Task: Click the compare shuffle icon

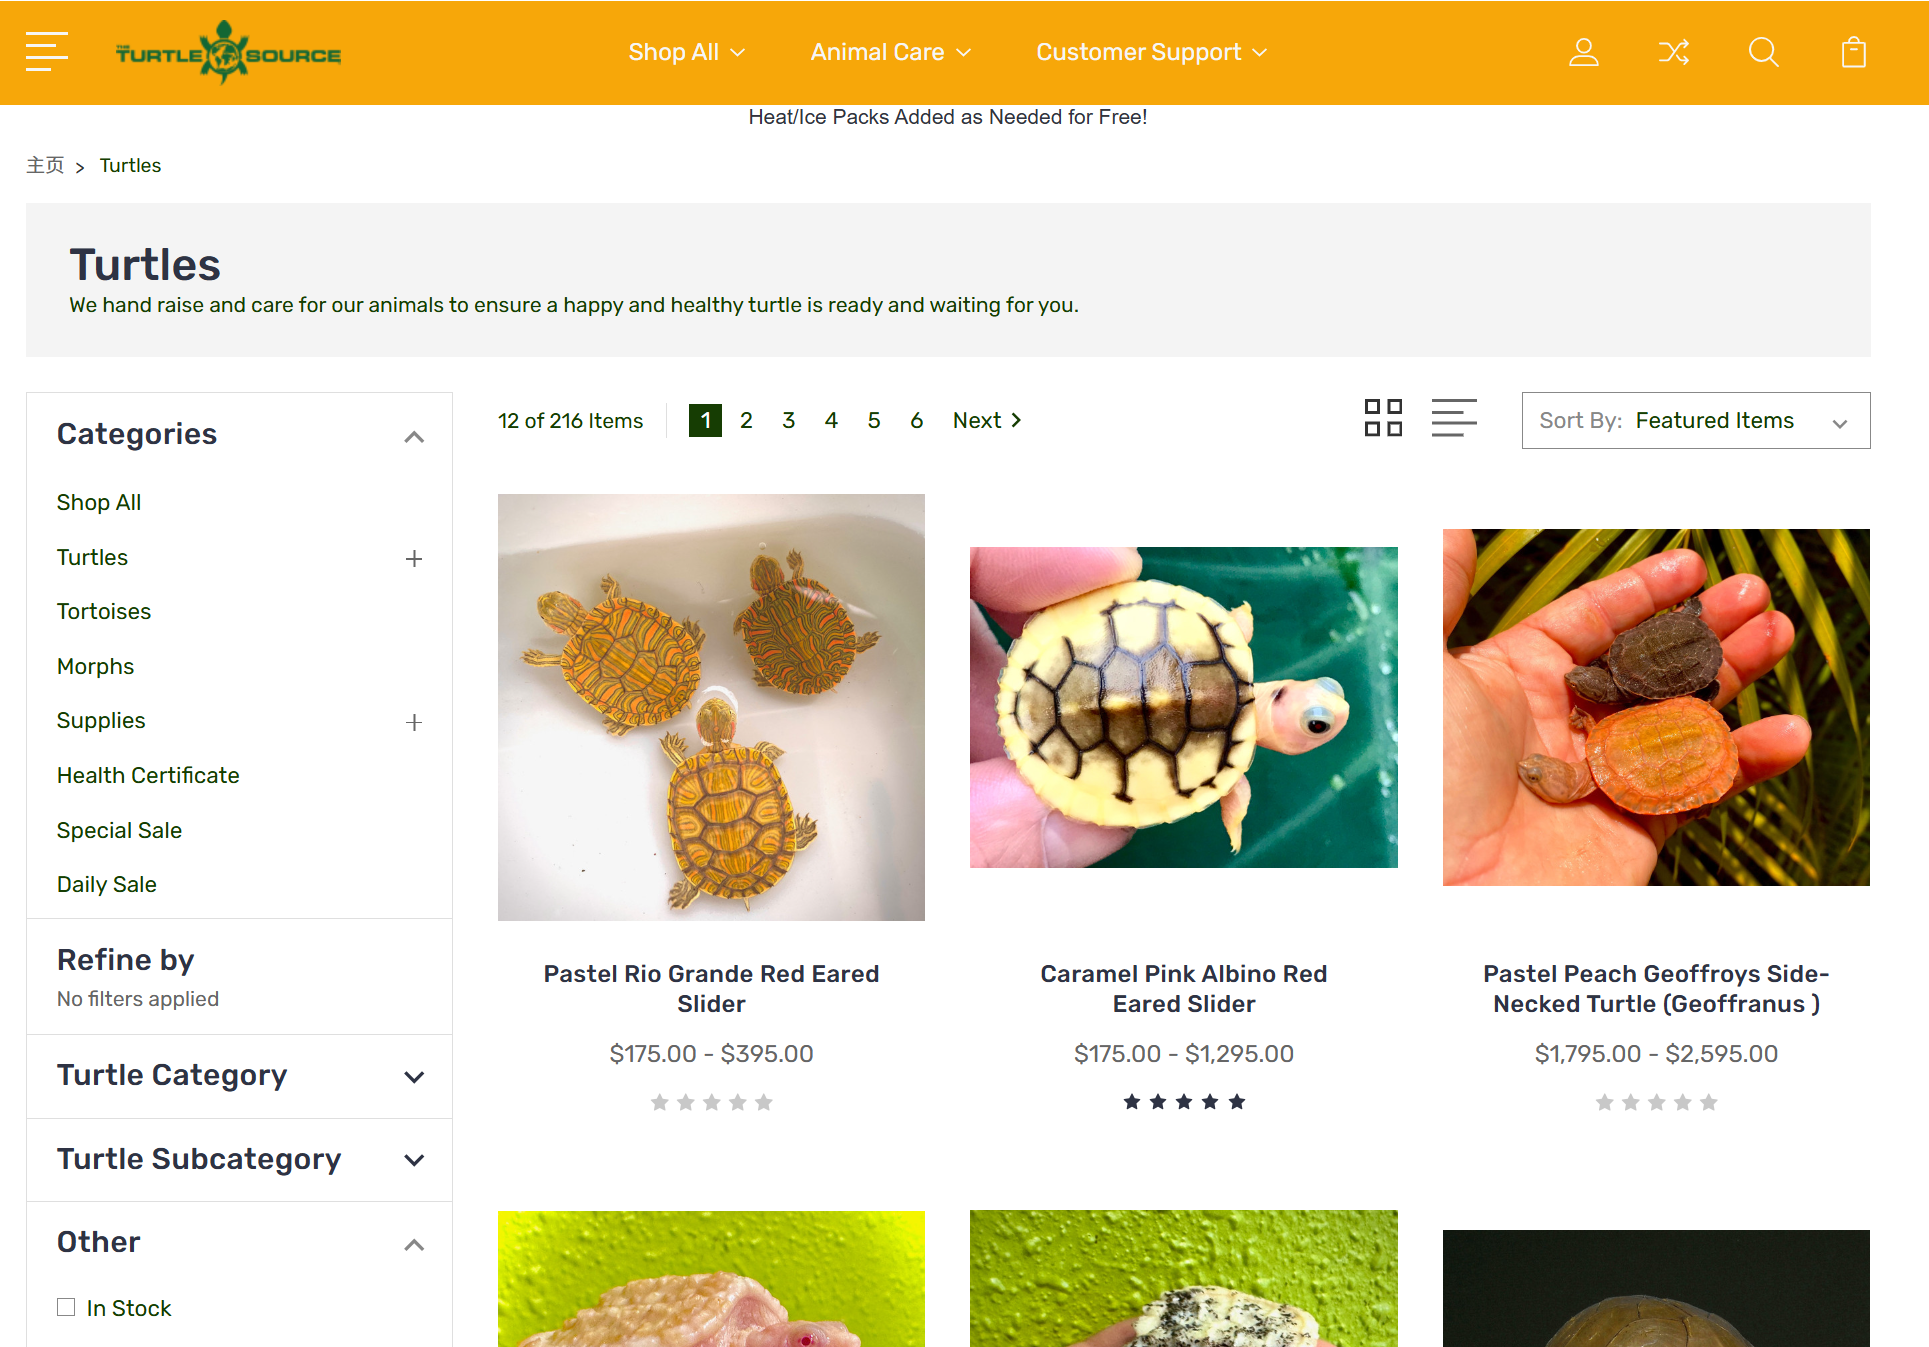Action: tap(1673, 52)
